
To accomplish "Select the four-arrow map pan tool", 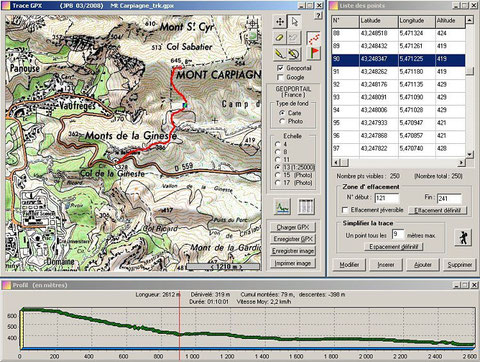I will (280, 22).
